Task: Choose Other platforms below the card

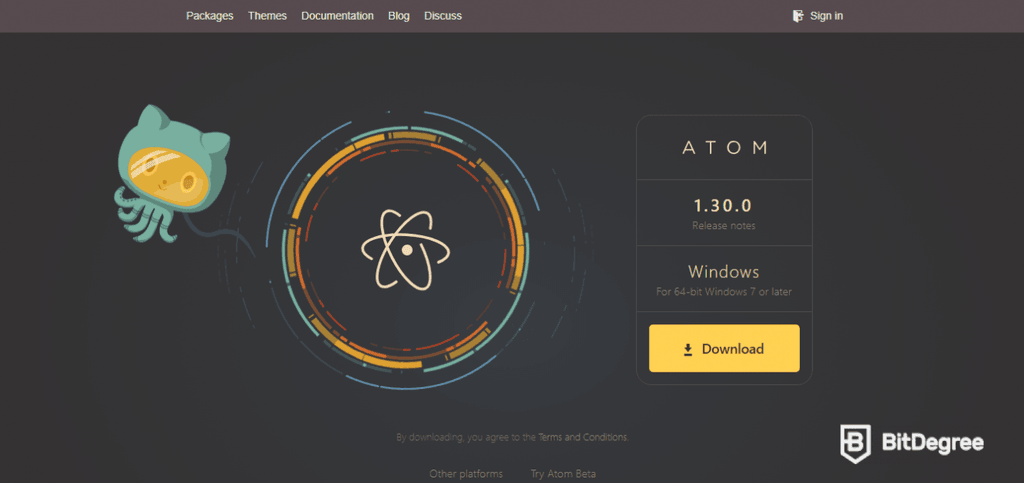Action: [x=466, y=473]
